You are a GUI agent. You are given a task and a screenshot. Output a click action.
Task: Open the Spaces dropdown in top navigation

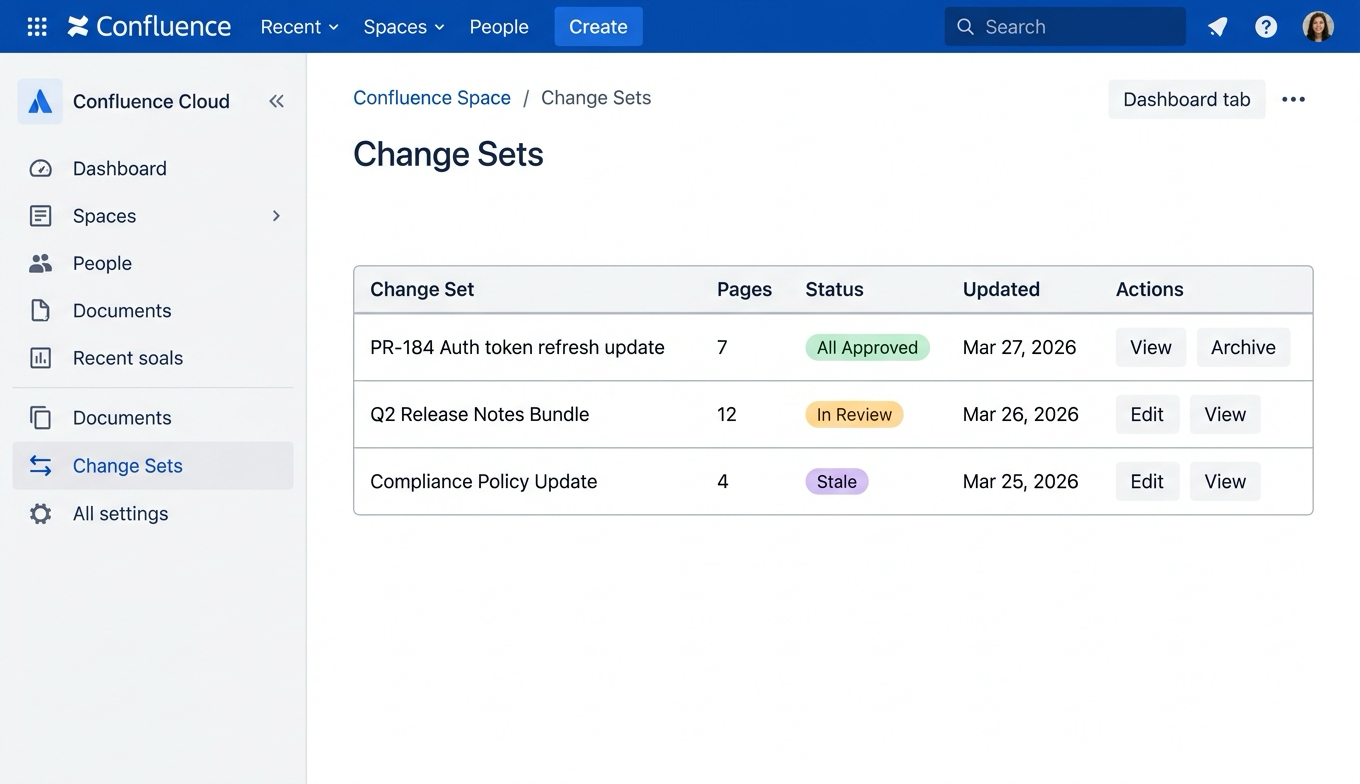coord(403,27)
